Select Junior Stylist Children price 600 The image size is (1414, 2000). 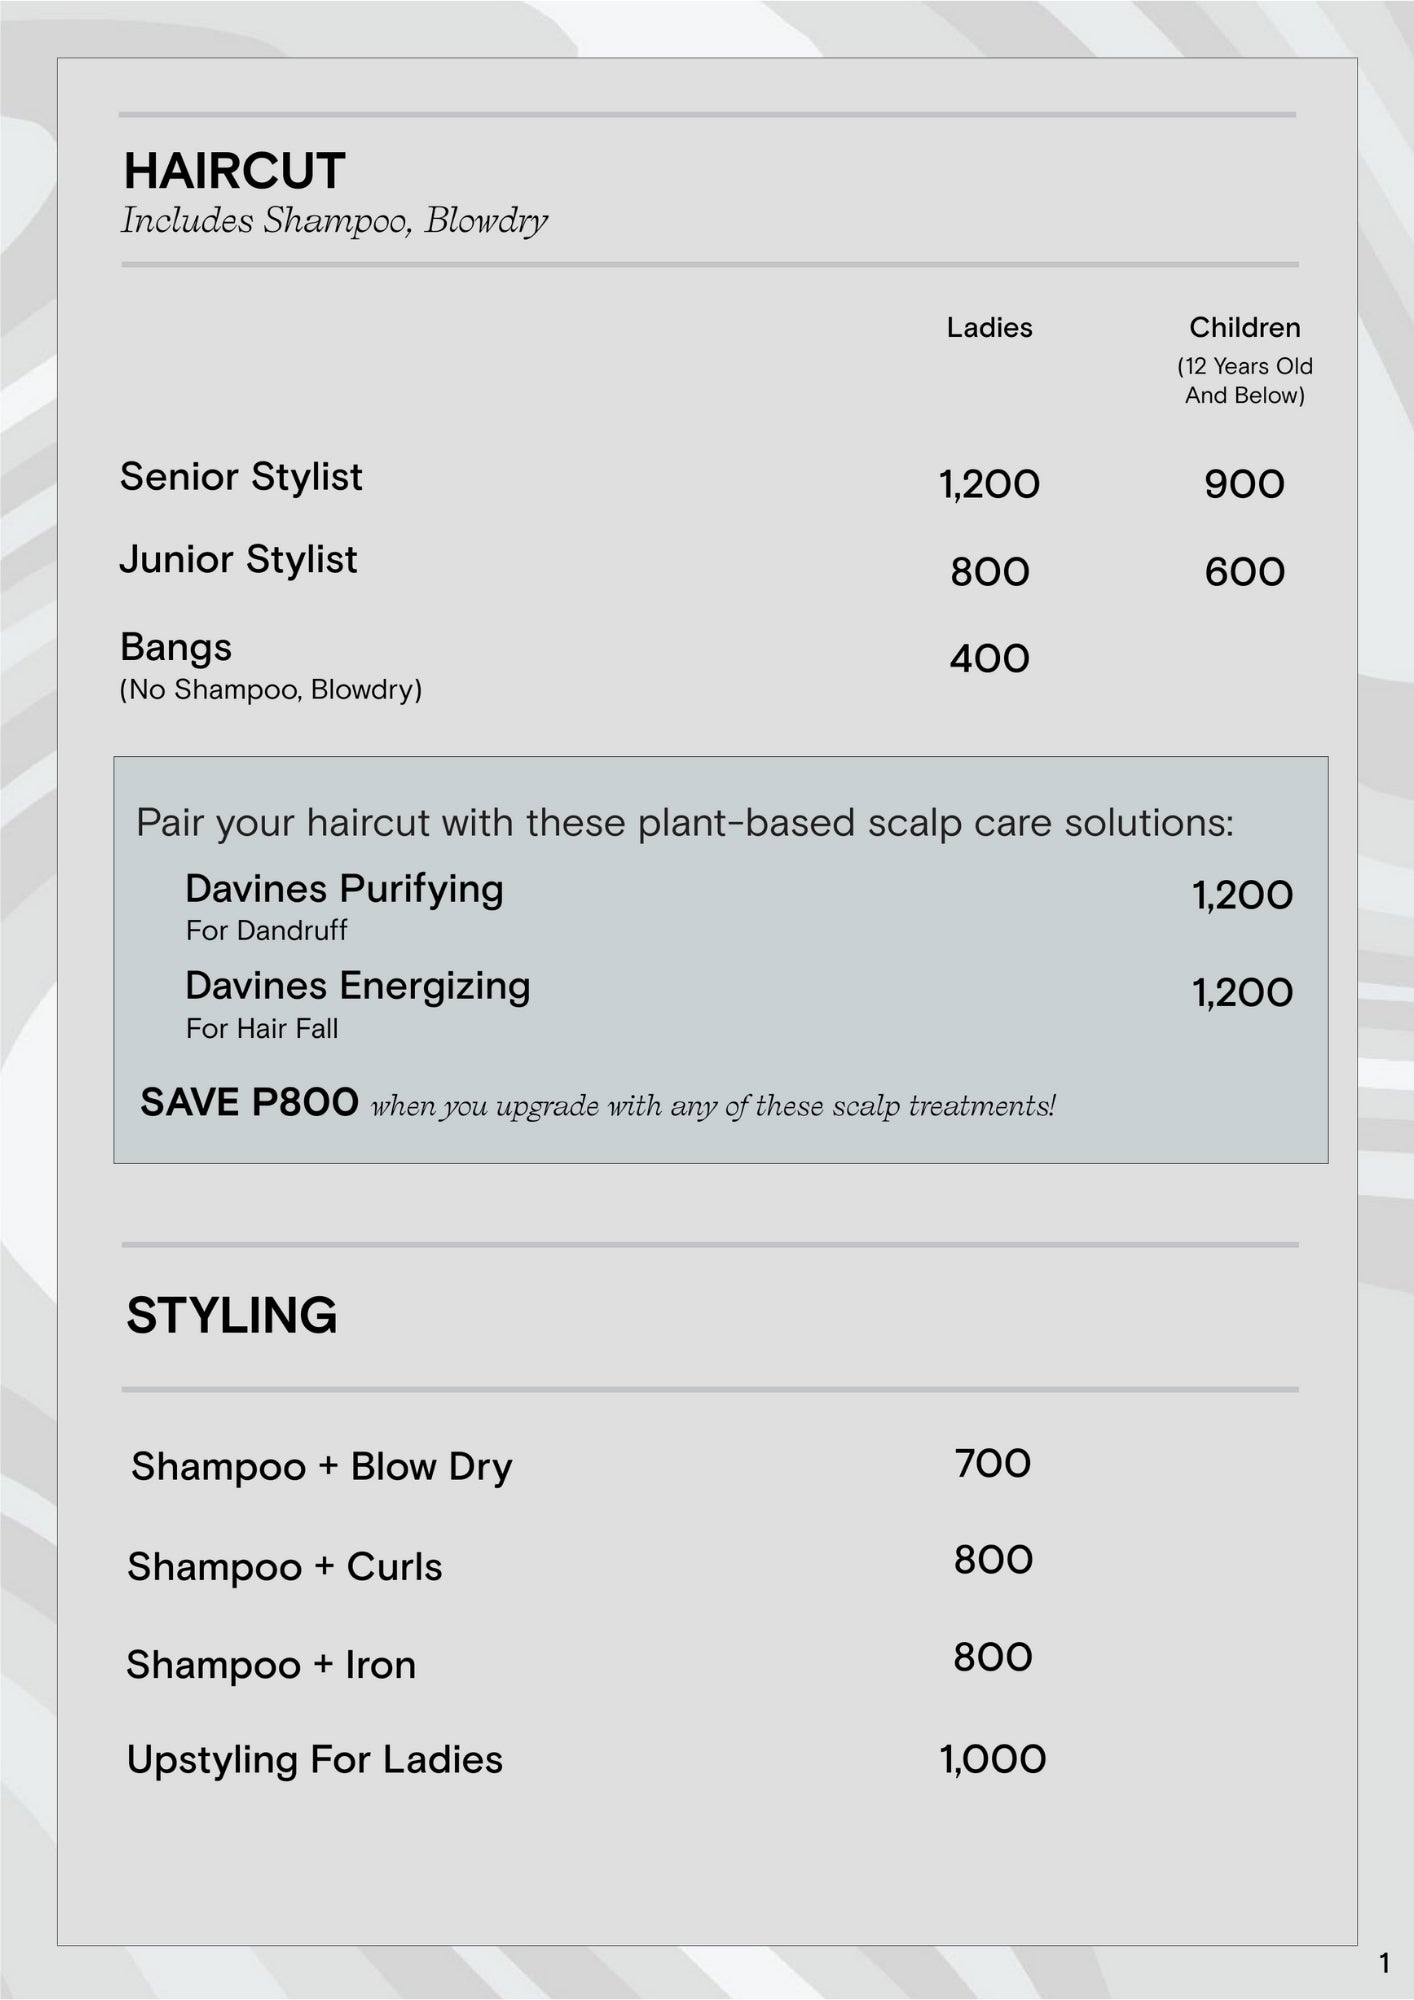(1244, 572)
